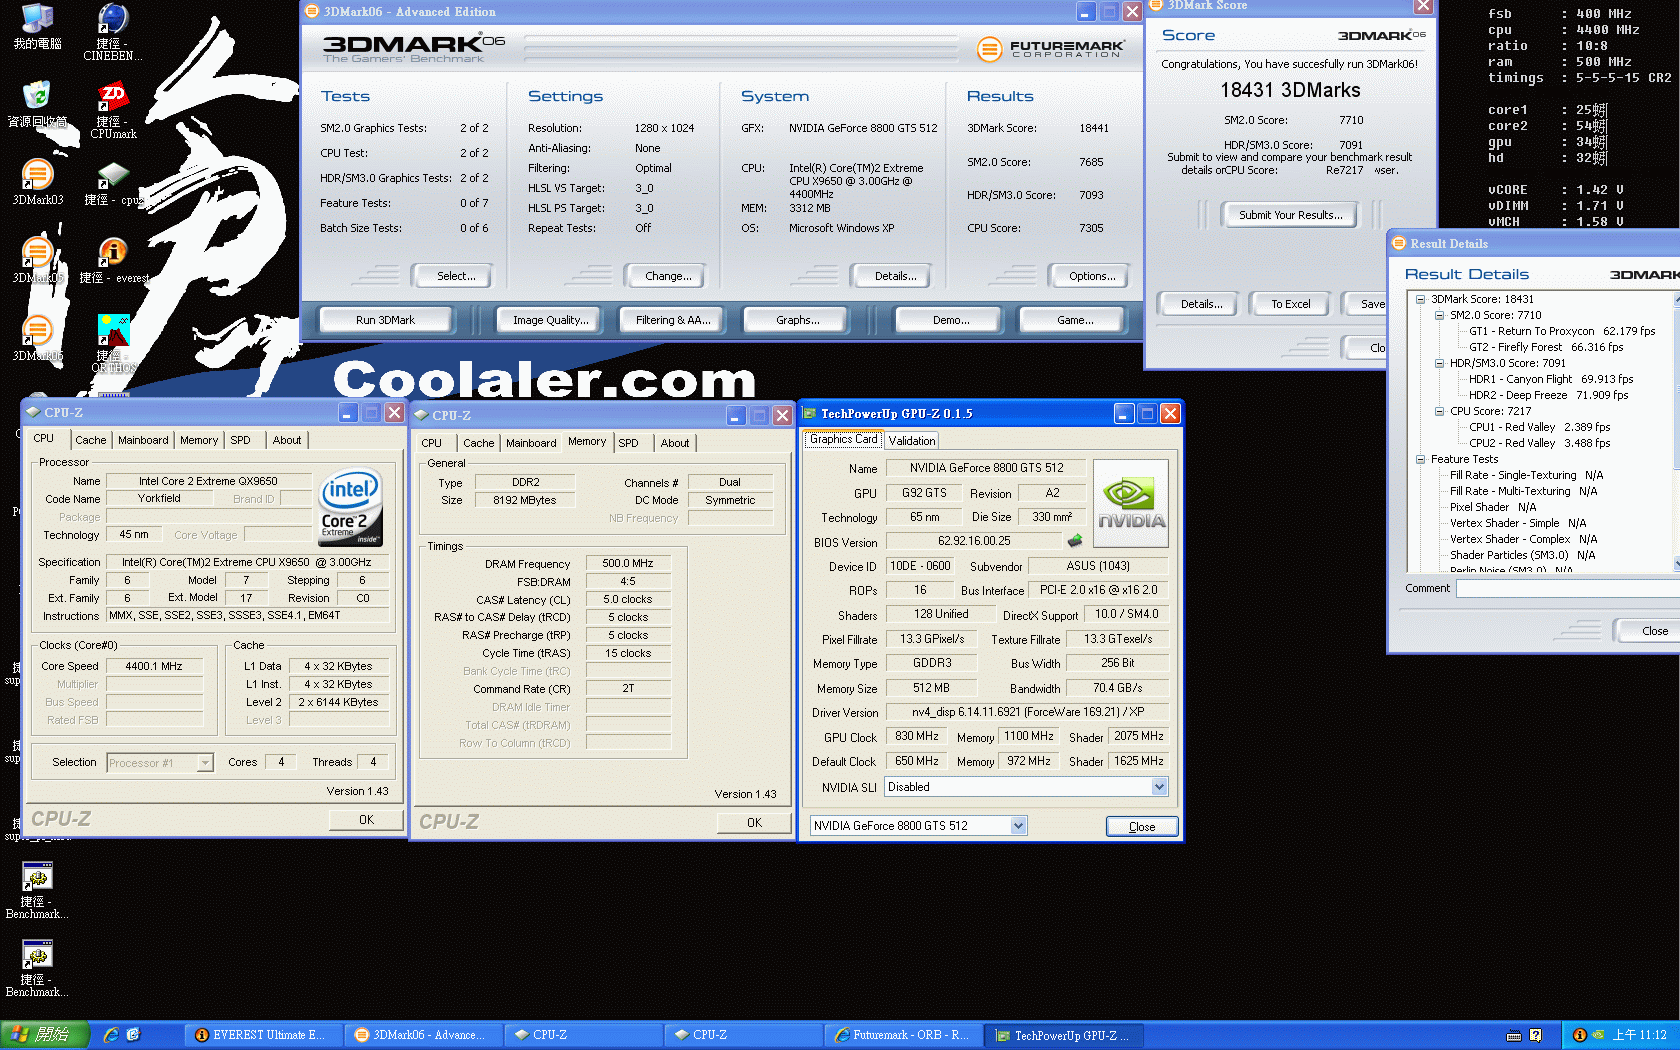Click the Comment input field in Result Details
This screenshot has height=1050, width=1680.
(x=1567, y=589)
